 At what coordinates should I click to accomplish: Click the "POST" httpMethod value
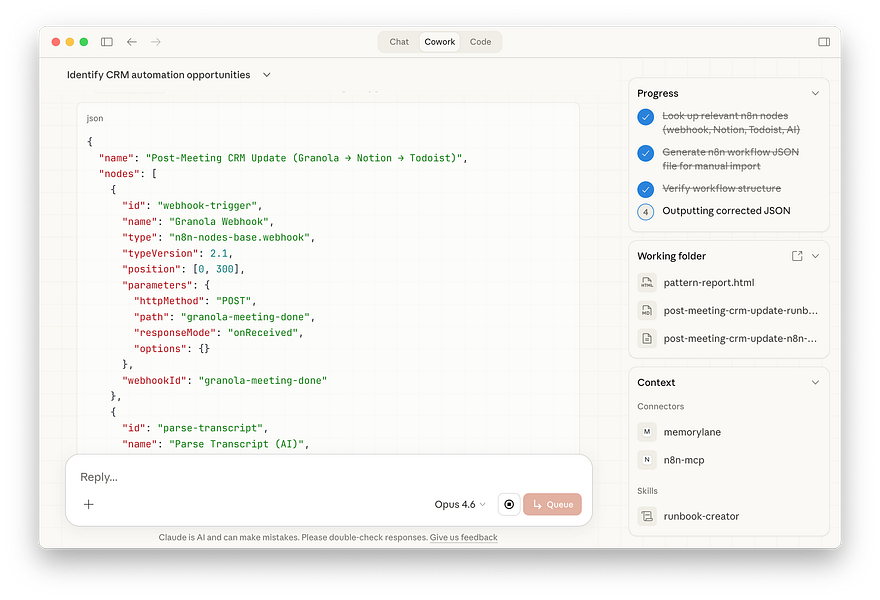[233, 301]
